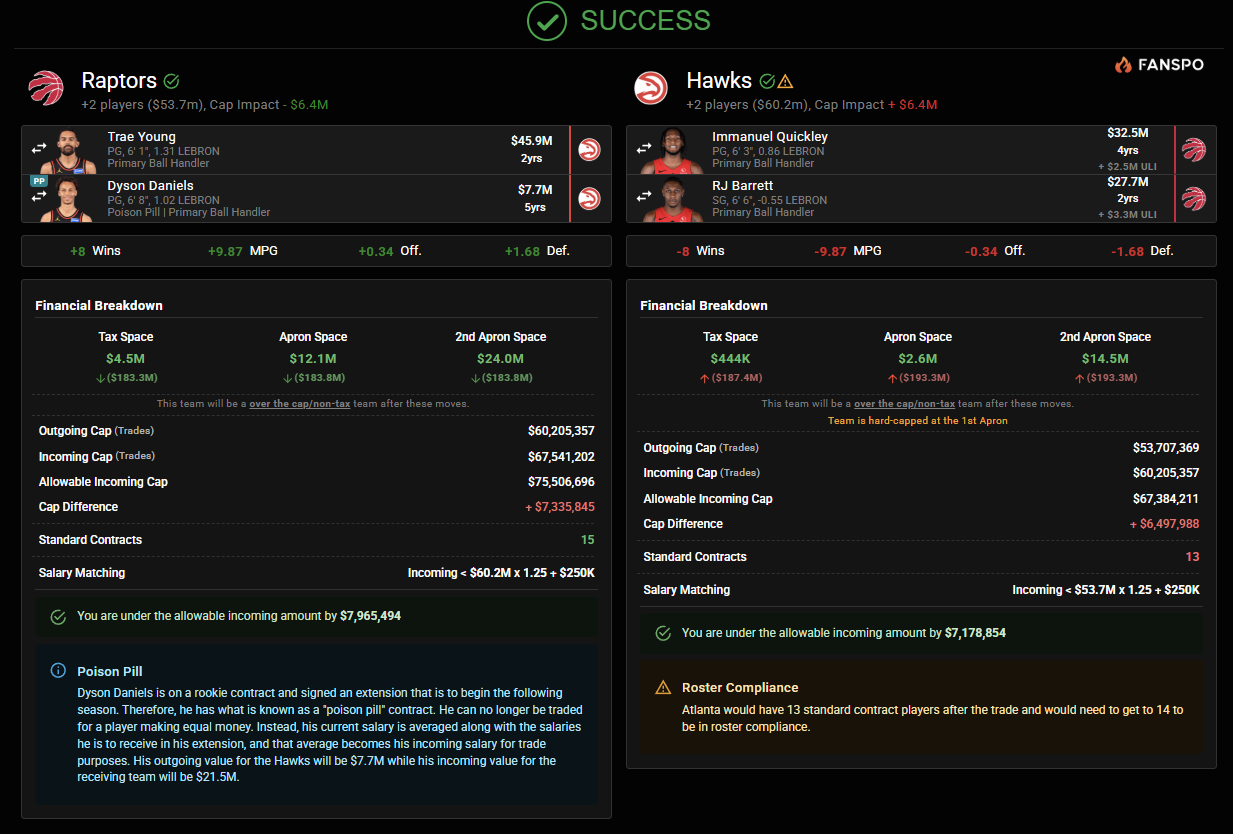Click the Fanspo flame logo

pyautogui.click(x=1123, y=65)
